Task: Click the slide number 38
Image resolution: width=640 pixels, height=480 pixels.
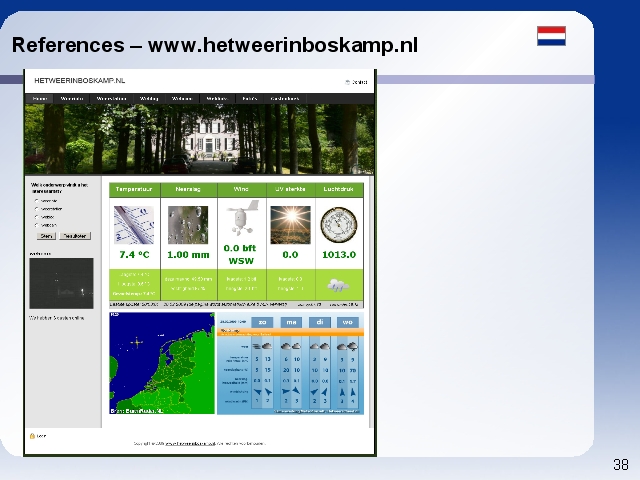Action: tap(621, 464)
